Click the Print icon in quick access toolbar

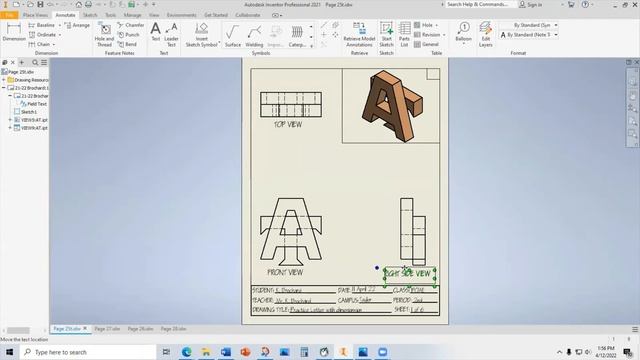88,4
